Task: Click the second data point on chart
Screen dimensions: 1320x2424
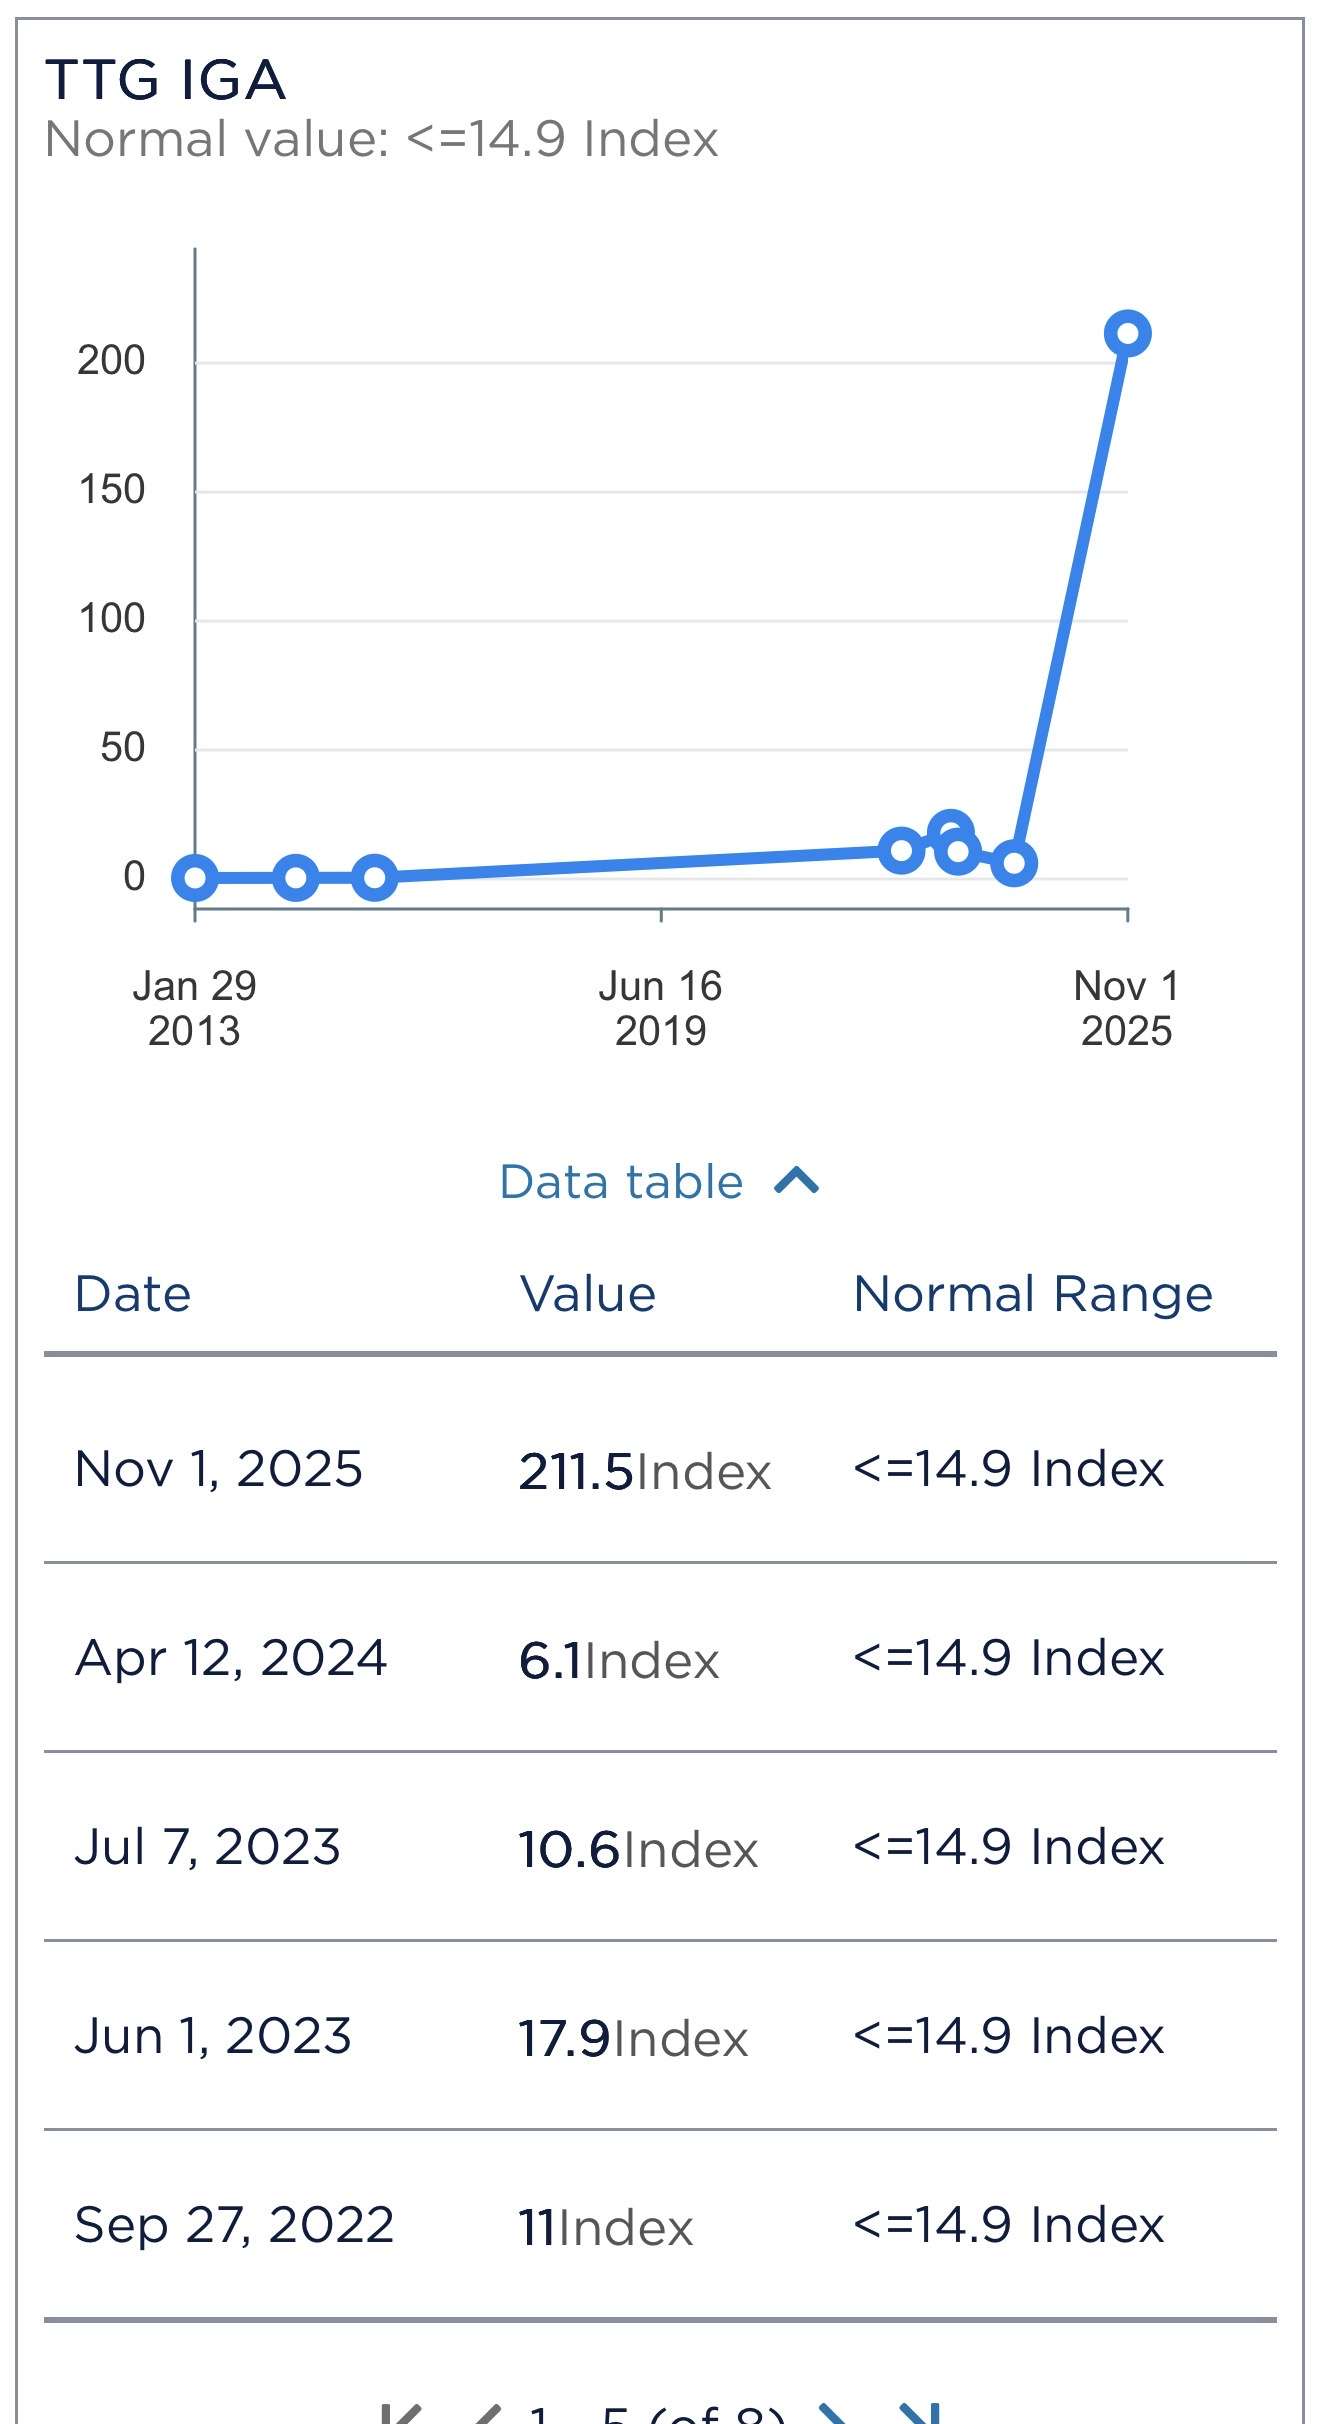Action: coord(296,877)
